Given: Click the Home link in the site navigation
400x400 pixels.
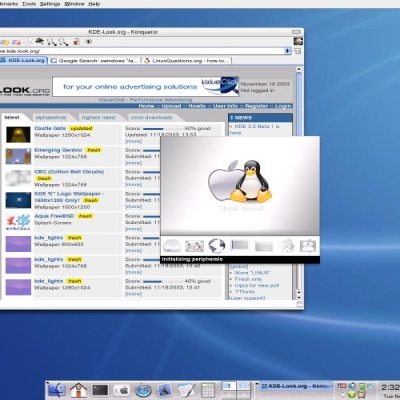Looking at the screenshot, I should 146,106.
